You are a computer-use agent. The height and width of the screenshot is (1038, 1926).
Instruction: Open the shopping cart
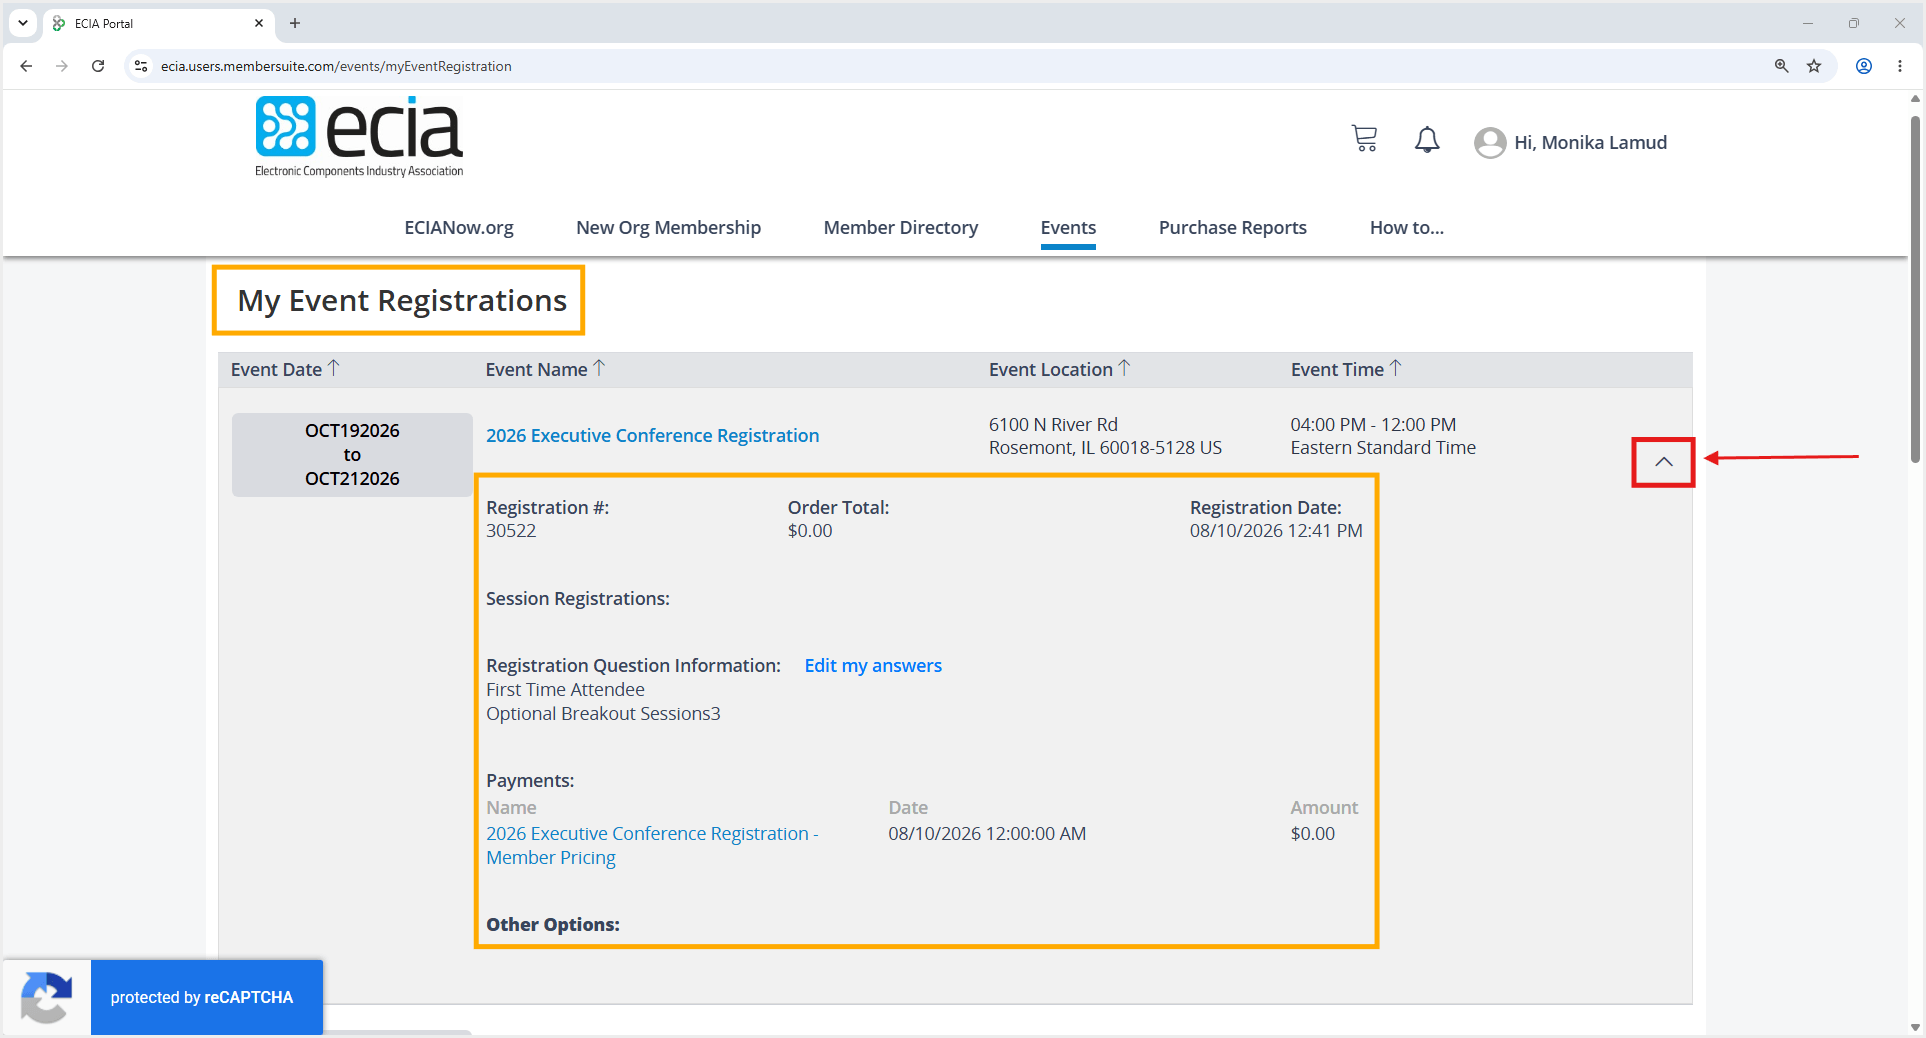(1364, 139)
